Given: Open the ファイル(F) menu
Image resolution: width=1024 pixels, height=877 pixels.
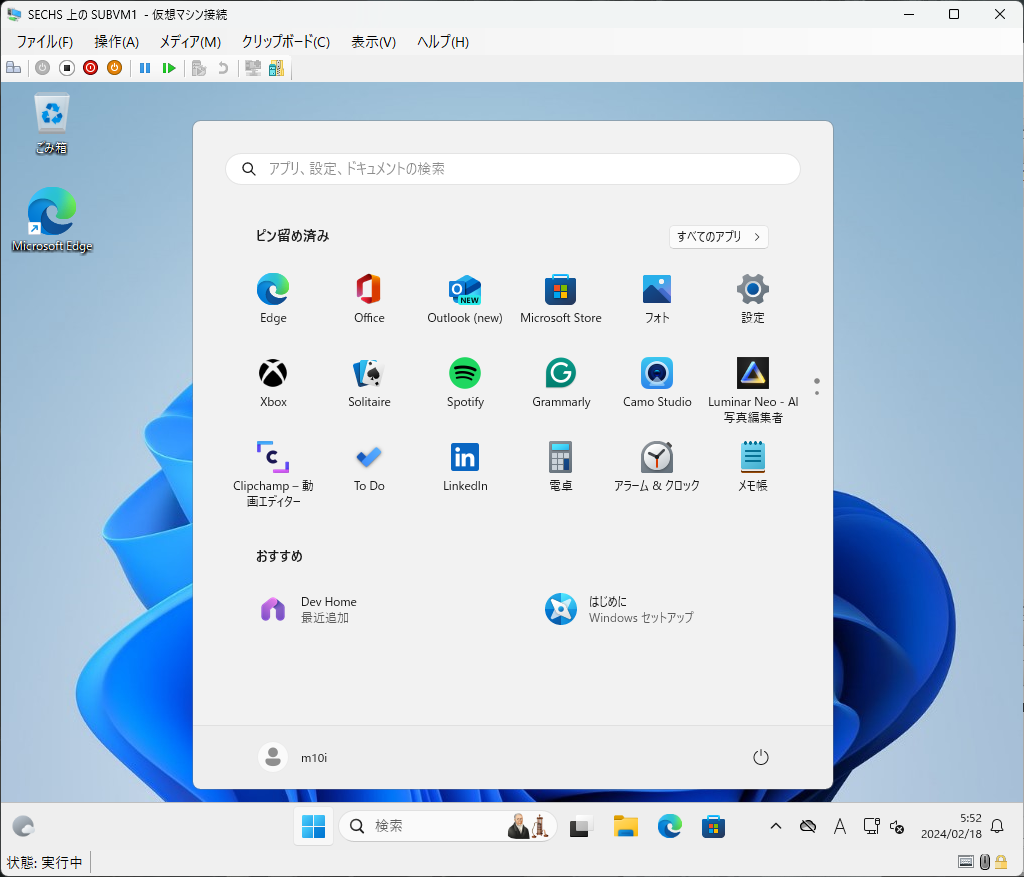Looking at the screenshot, I should point(44,42).
